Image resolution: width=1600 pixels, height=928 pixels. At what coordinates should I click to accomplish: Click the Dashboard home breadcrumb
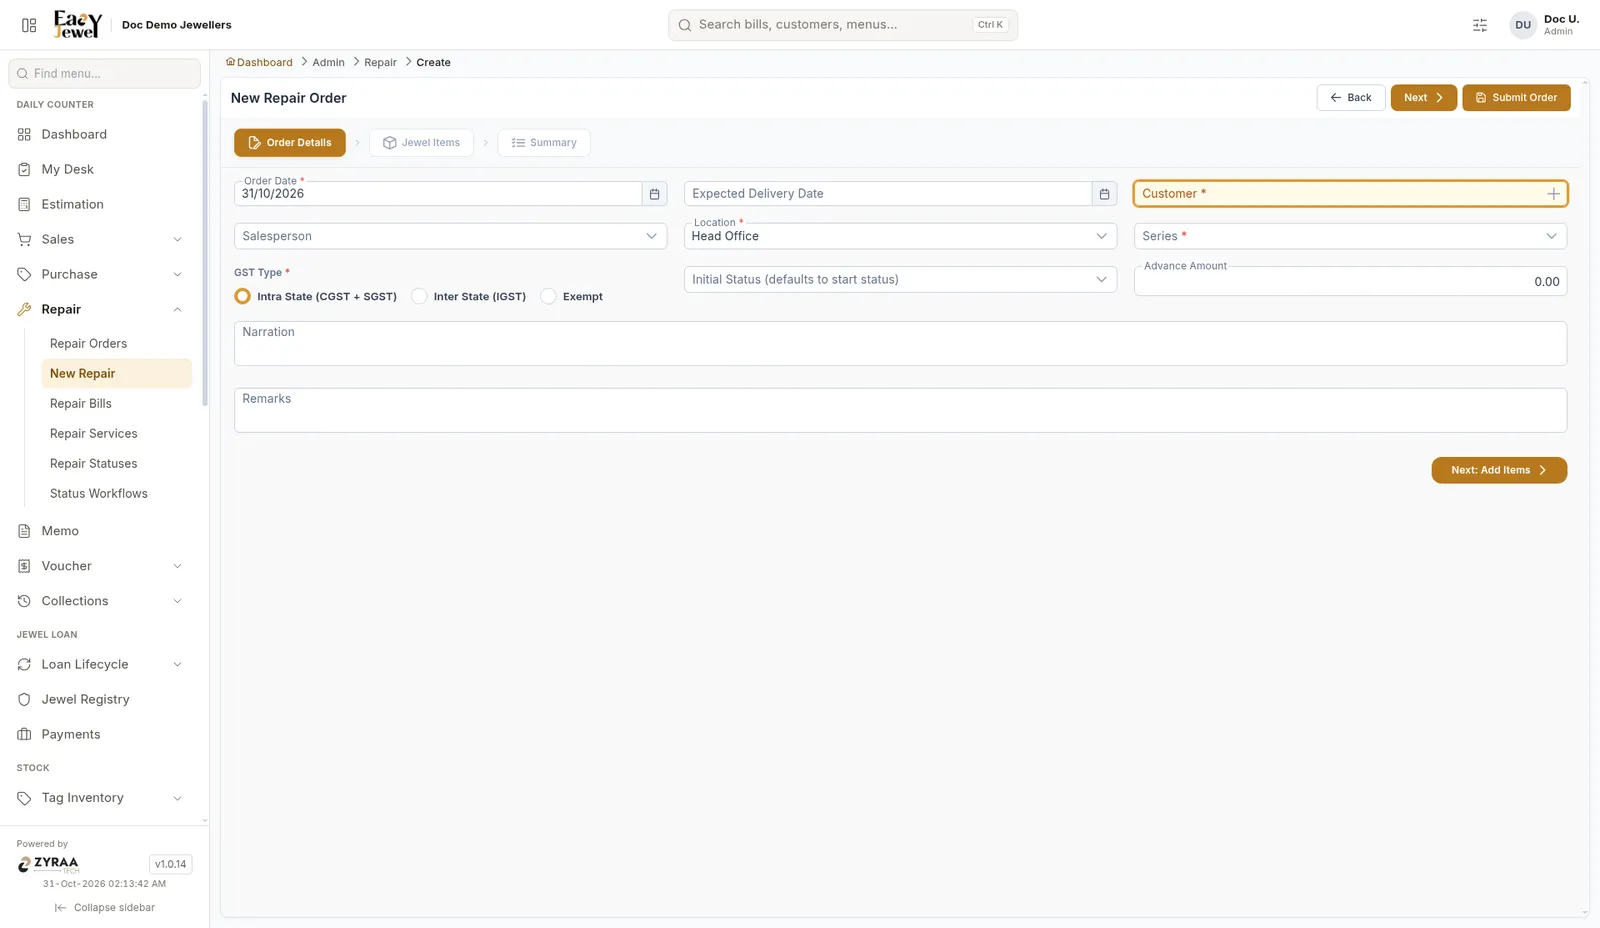pos(259,62)
